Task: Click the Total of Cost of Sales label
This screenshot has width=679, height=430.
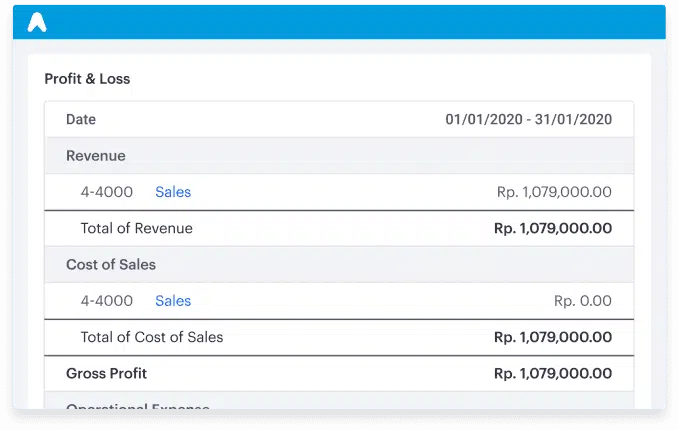Action: point(152,337)
